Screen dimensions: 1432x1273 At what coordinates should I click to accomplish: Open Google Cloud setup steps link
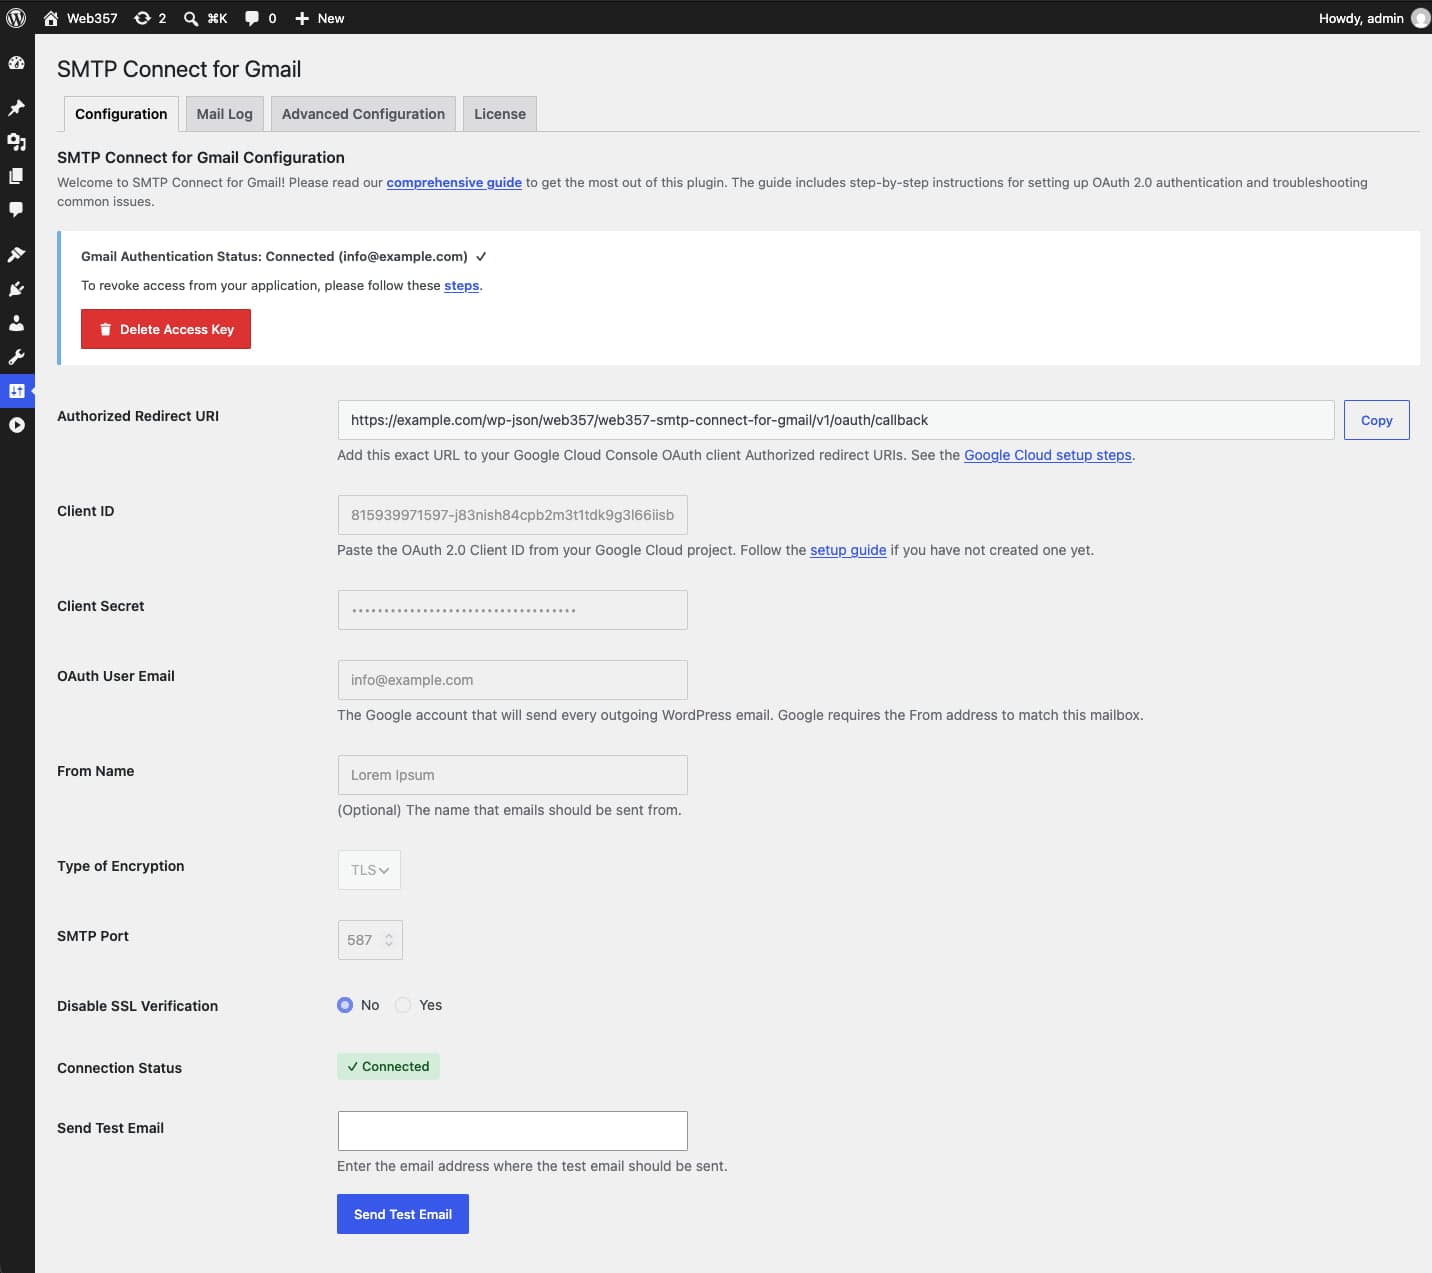(x=1048, y=455)
